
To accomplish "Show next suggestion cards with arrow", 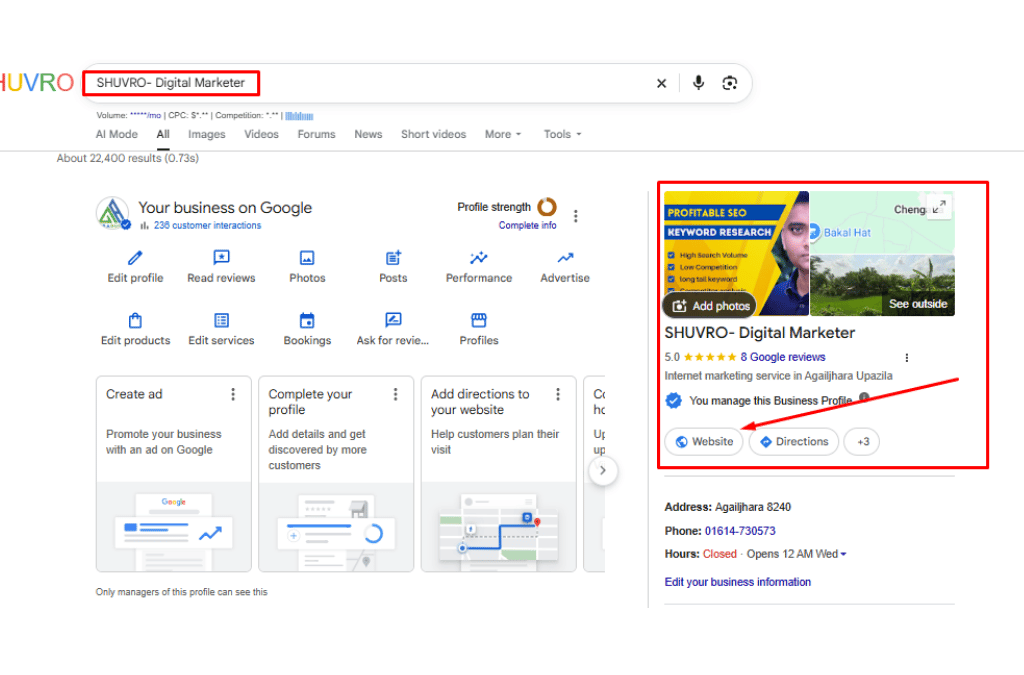I will (603, 471).
